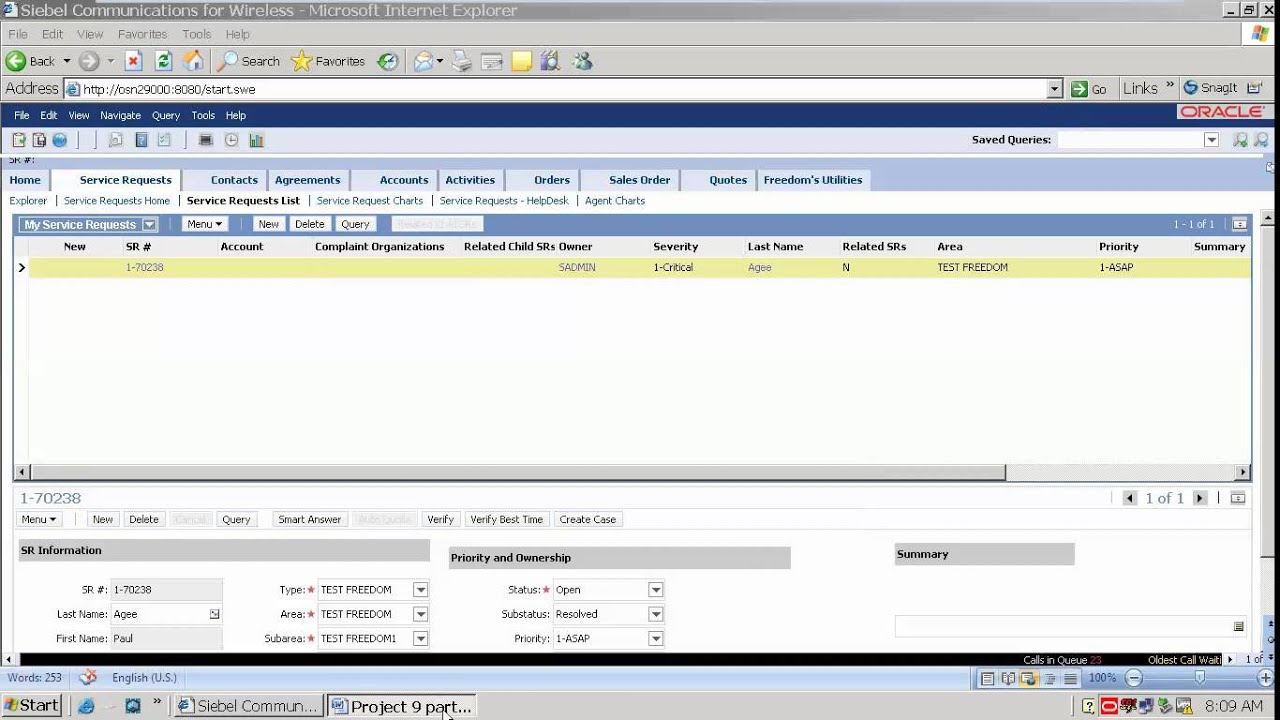Click Word Web Layout view icon in status bar
1280x720 pixels.
coord(1028,678)
